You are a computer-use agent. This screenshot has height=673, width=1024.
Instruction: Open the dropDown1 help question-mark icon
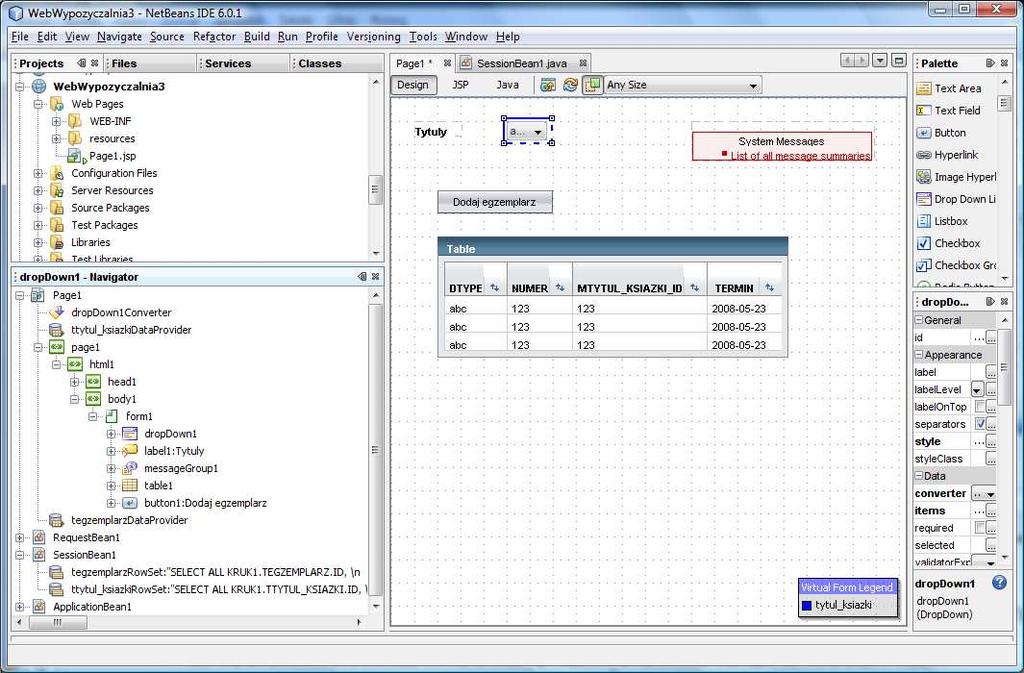(999, 582)
